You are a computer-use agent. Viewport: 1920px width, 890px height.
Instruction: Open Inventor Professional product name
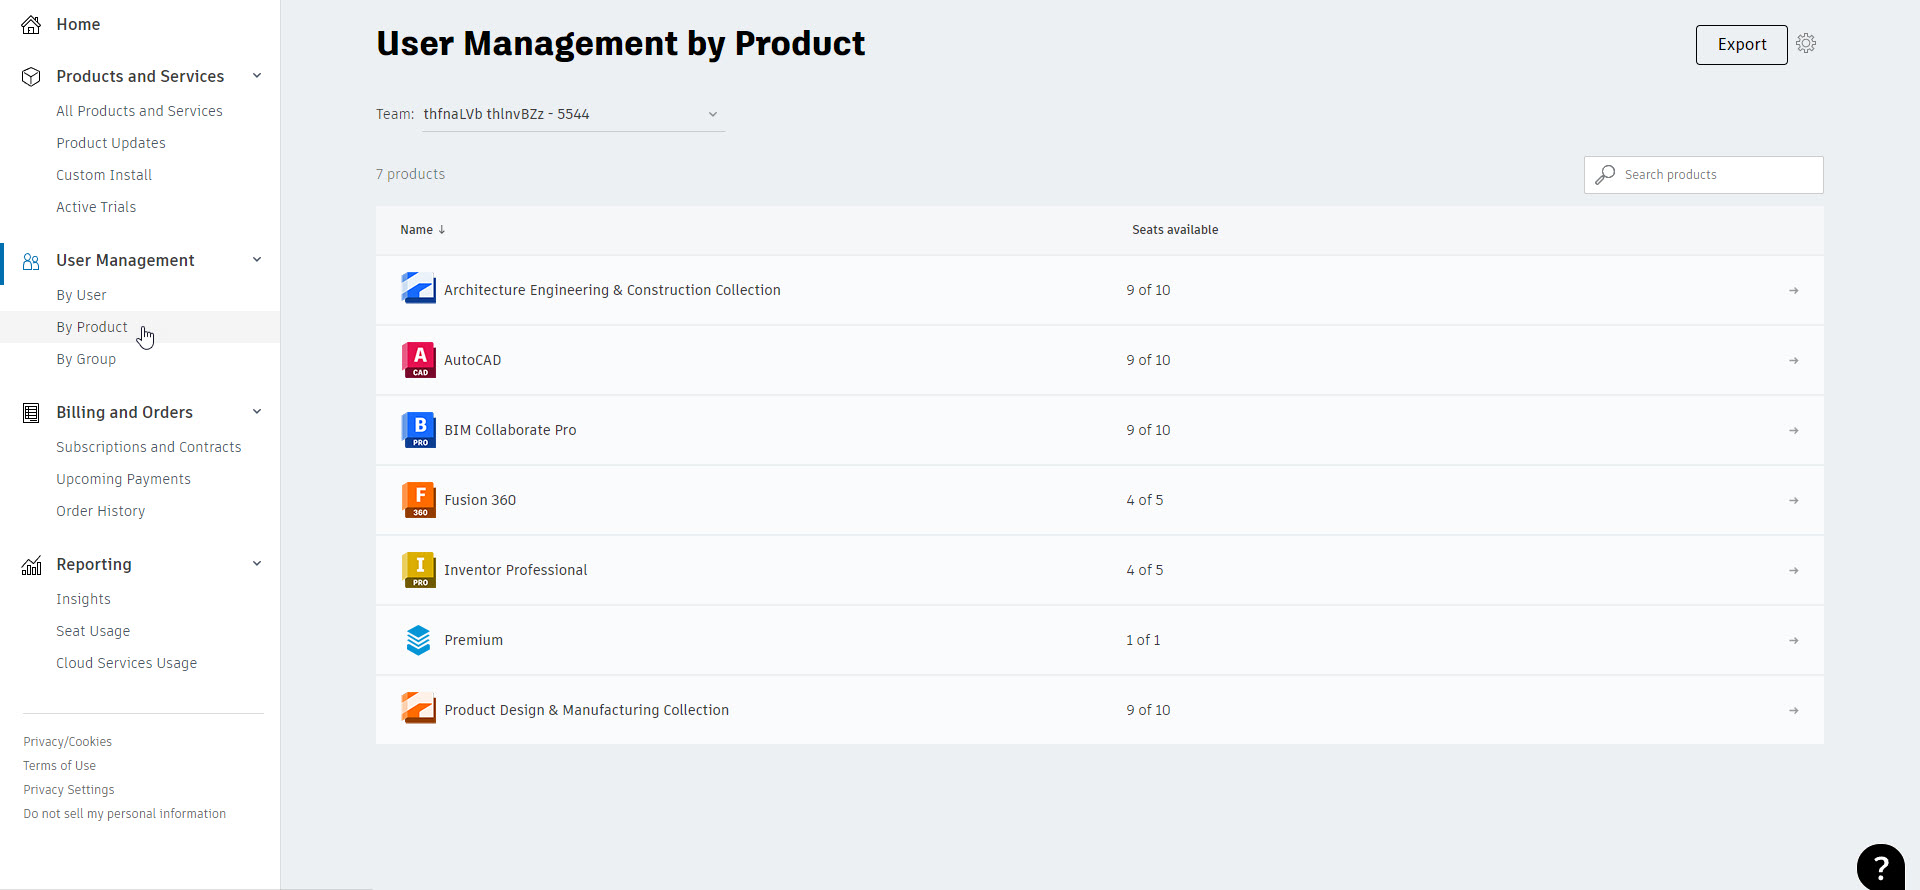coord(516,570)
